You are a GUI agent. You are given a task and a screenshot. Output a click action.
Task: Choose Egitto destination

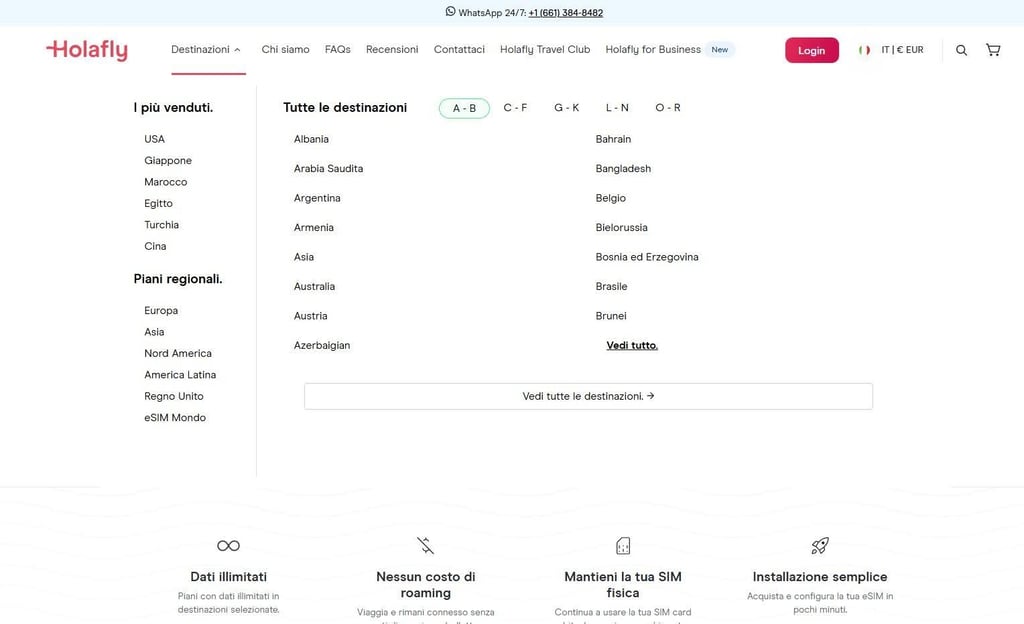(x=159, y=204)
